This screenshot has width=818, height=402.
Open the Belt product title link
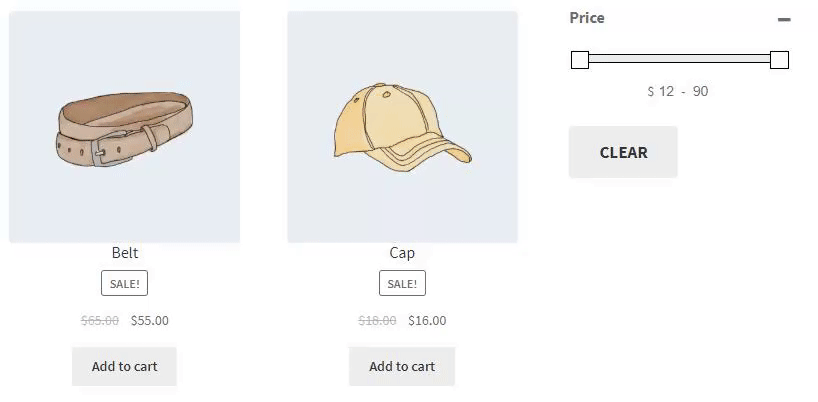125,253
